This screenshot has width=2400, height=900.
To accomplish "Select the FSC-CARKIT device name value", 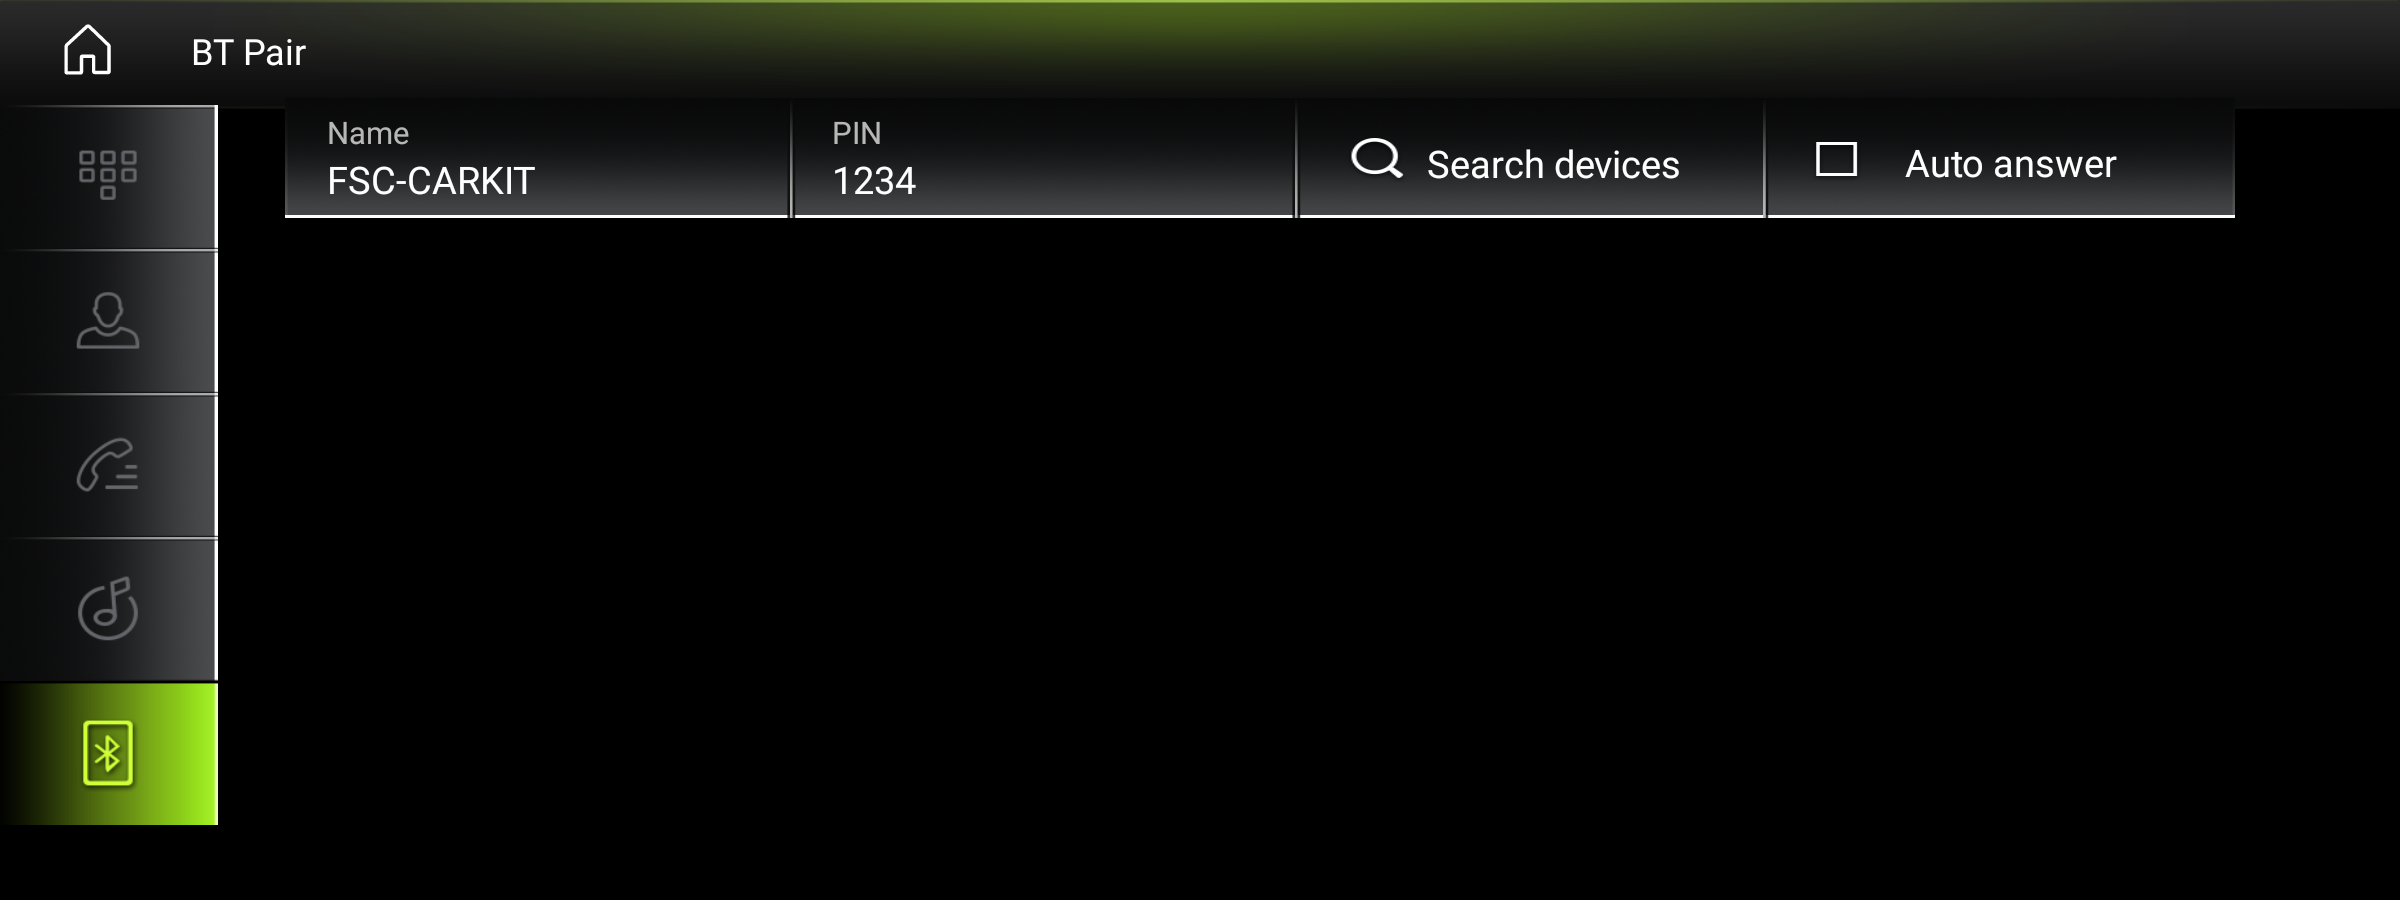I will 431,181.
